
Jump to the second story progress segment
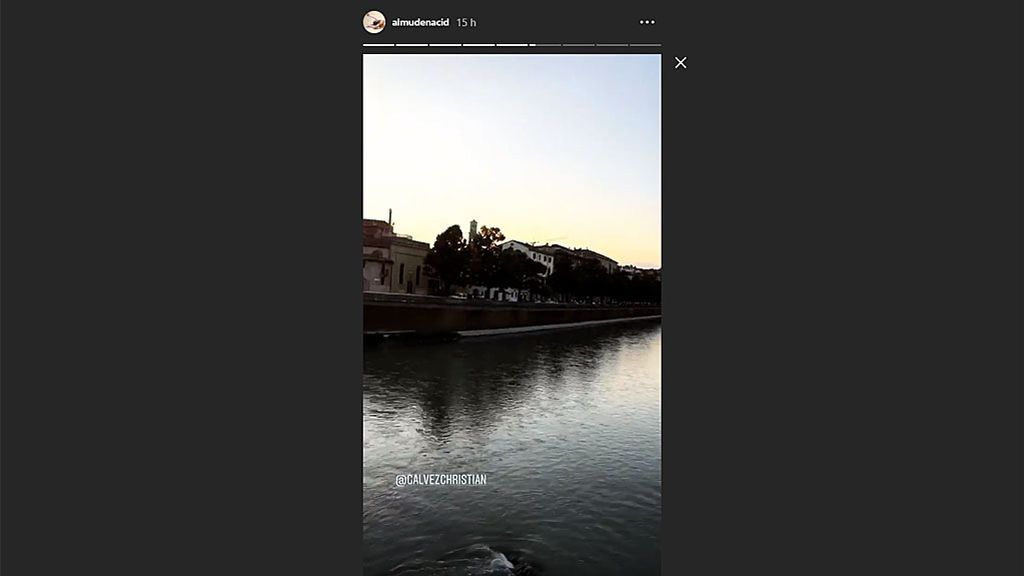(x=412, y=44)
